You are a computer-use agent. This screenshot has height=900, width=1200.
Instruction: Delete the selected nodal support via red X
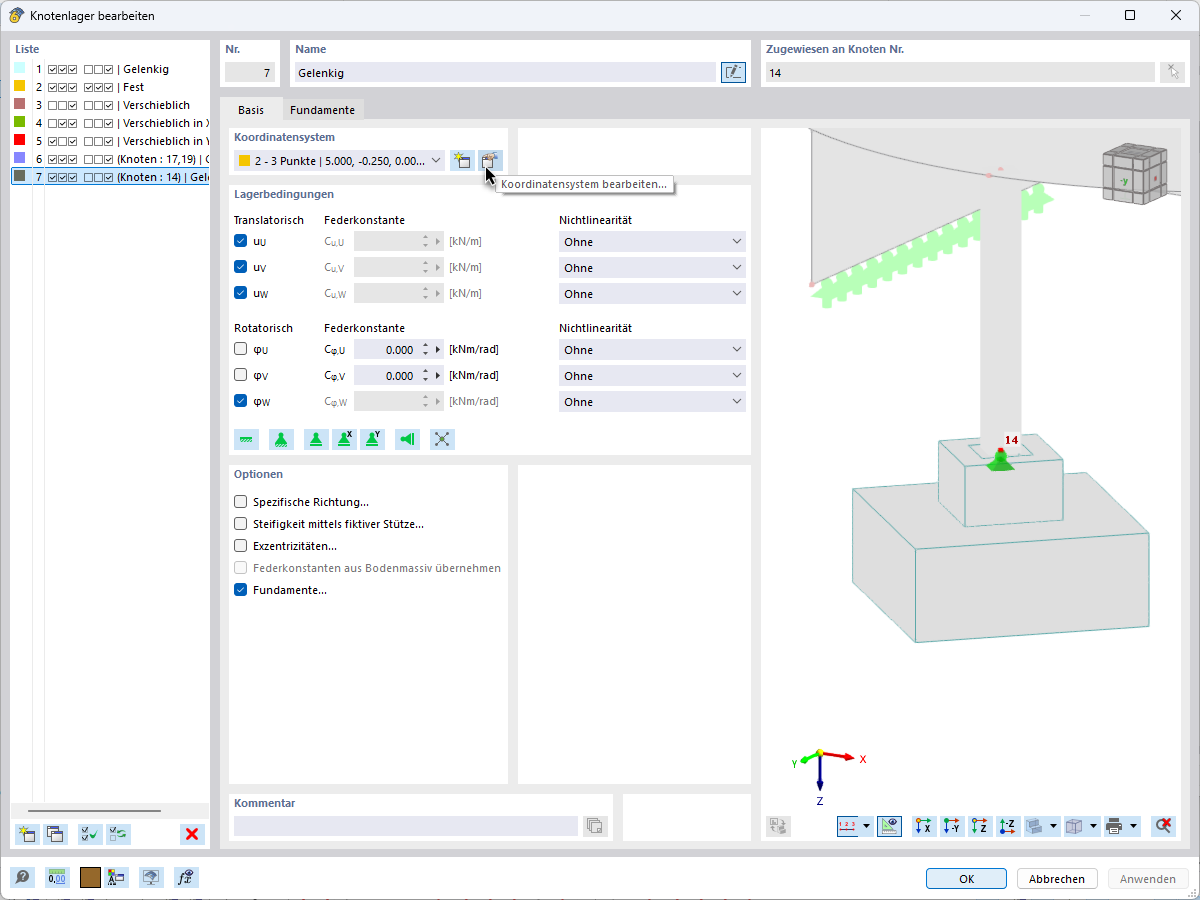point(192,834)
